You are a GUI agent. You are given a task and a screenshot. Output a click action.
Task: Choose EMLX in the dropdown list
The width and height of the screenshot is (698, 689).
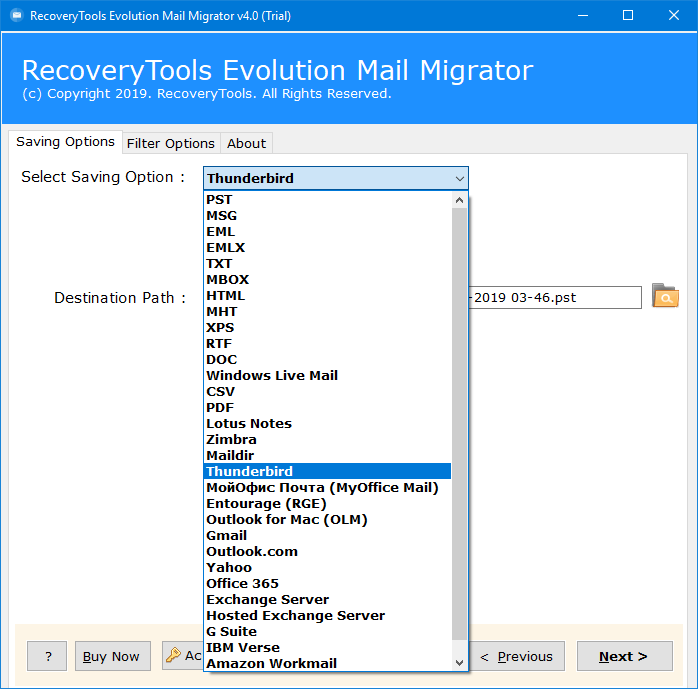click(x=327, y=248)
